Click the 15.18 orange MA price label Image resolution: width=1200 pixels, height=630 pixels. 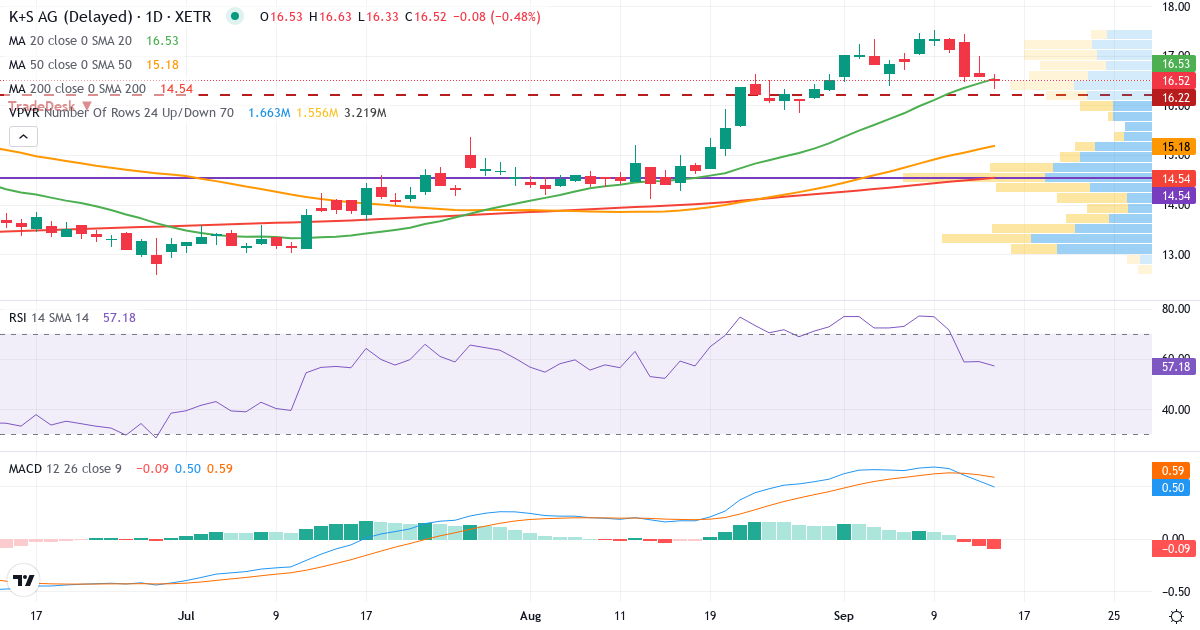(1176, 147)
